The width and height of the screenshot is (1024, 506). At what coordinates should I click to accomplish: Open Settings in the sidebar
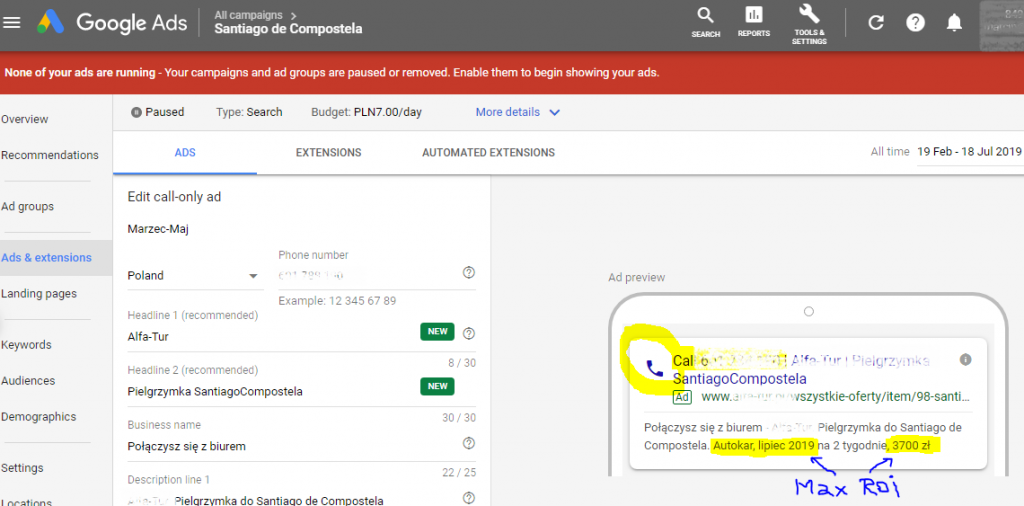pyautogui.click(x=22, y=468)
